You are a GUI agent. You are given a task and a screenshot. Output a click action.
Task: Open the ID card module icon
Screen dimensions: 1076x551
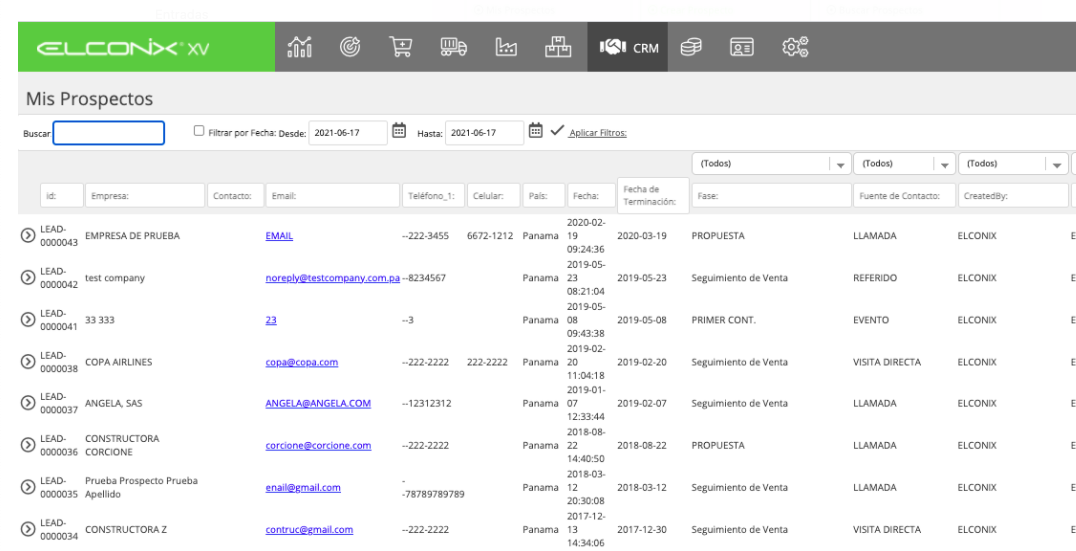(x=742, y=47)
